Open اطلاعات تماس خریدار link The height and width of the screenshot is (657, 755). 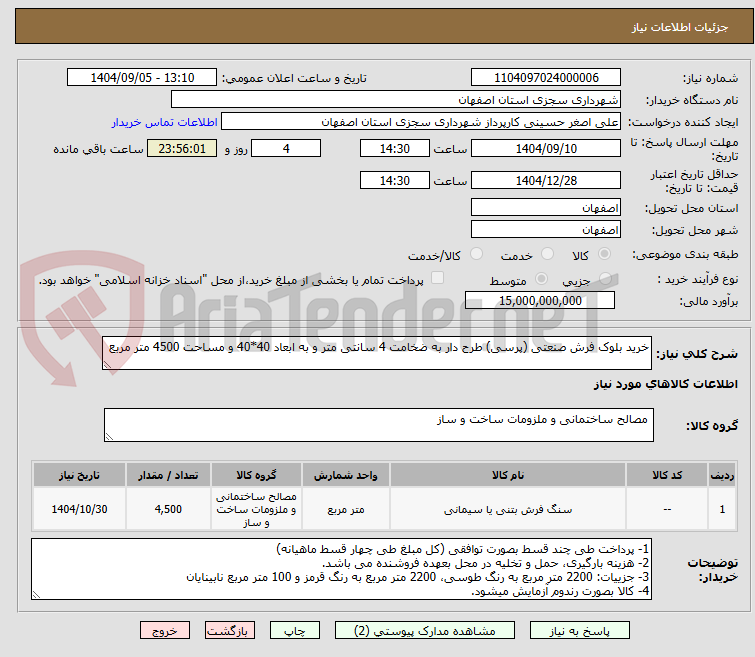click(x=165, y=122)
